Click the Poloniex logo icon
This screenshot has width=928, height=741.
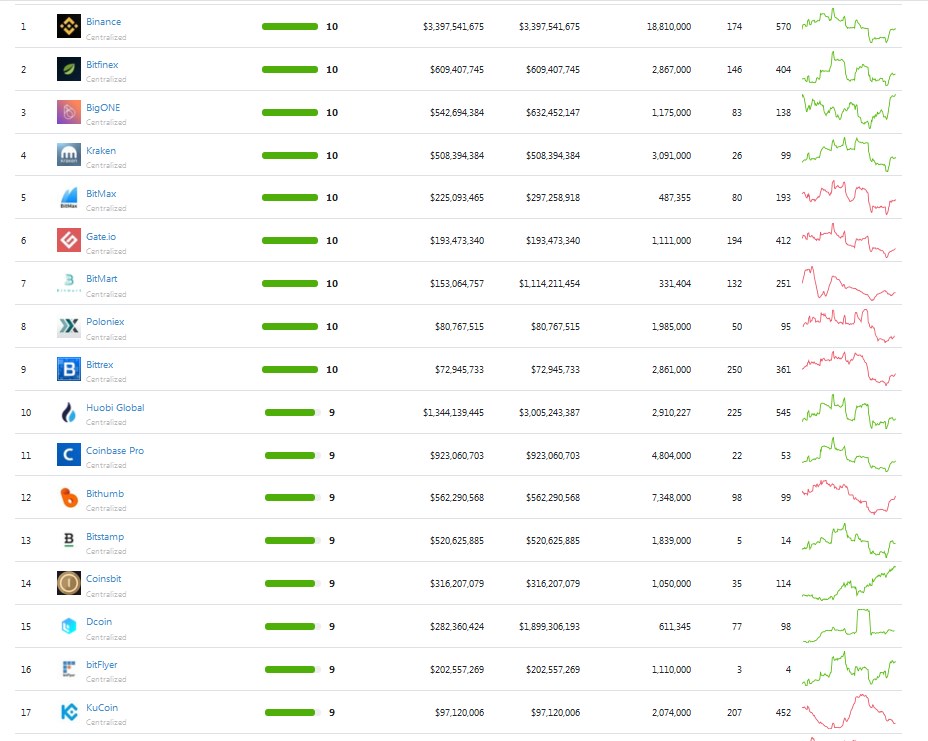click(69, 326)
